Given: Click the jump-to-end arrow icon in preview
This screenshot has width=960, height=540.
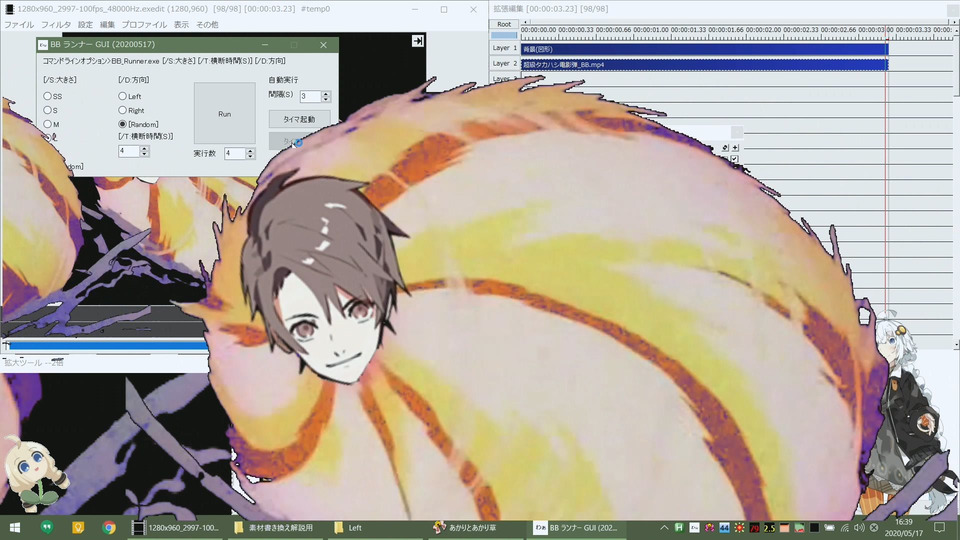Looking at the screenshot, I should (x=418, y=40).
